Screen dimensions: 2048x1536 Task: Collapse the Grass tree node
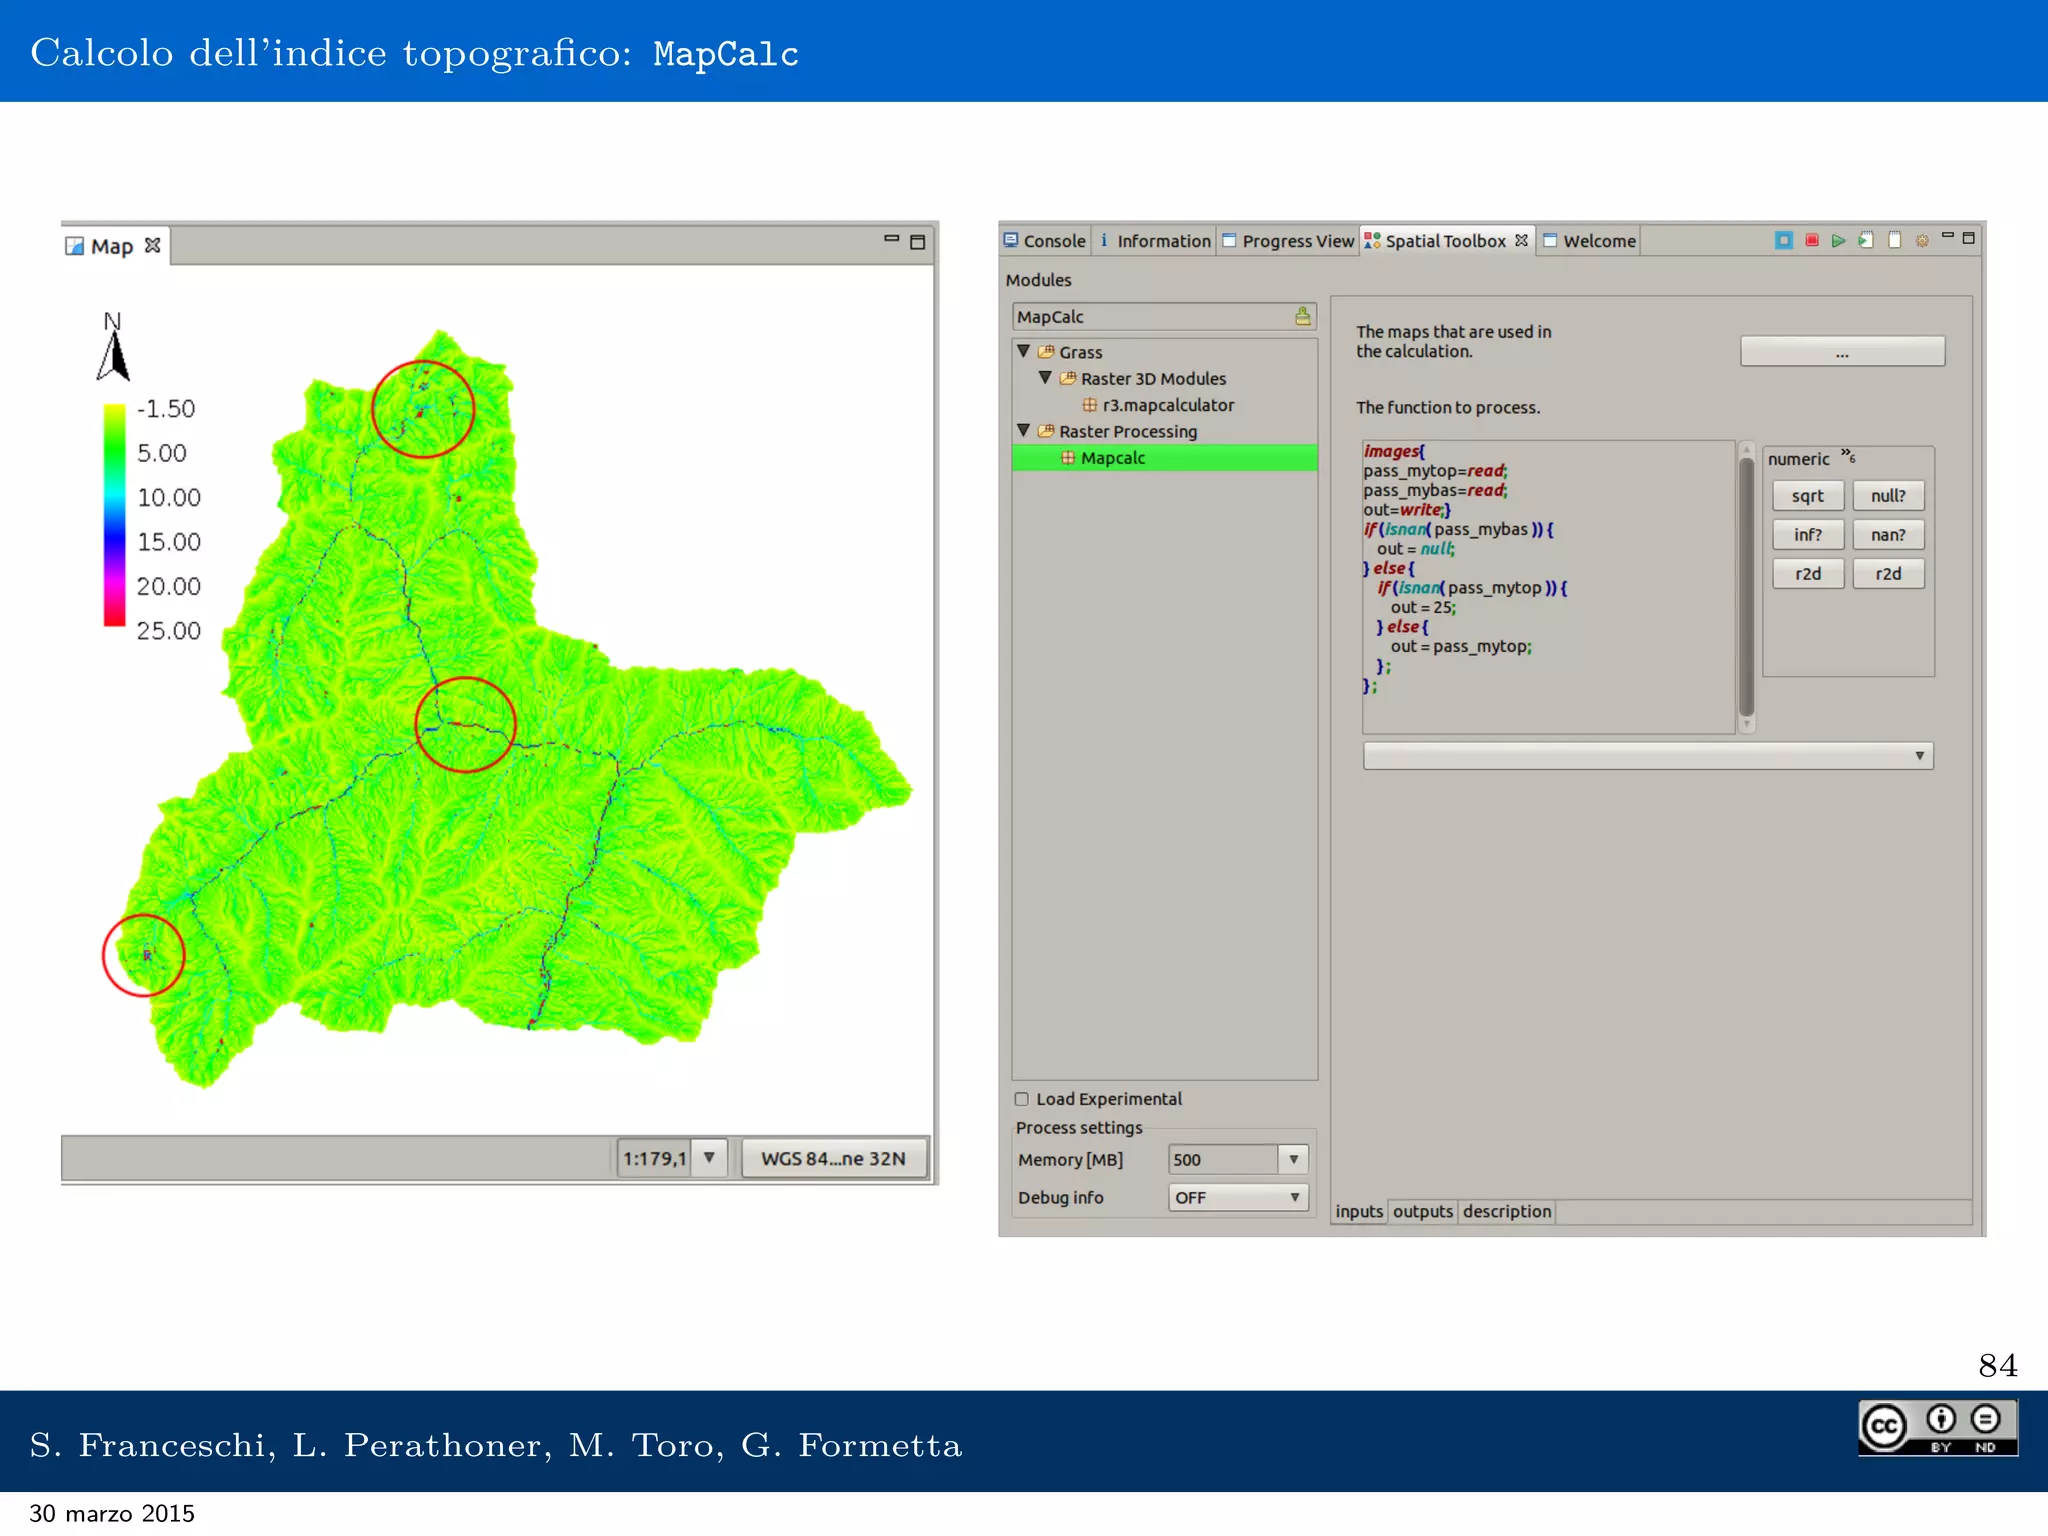(1023, 351)
